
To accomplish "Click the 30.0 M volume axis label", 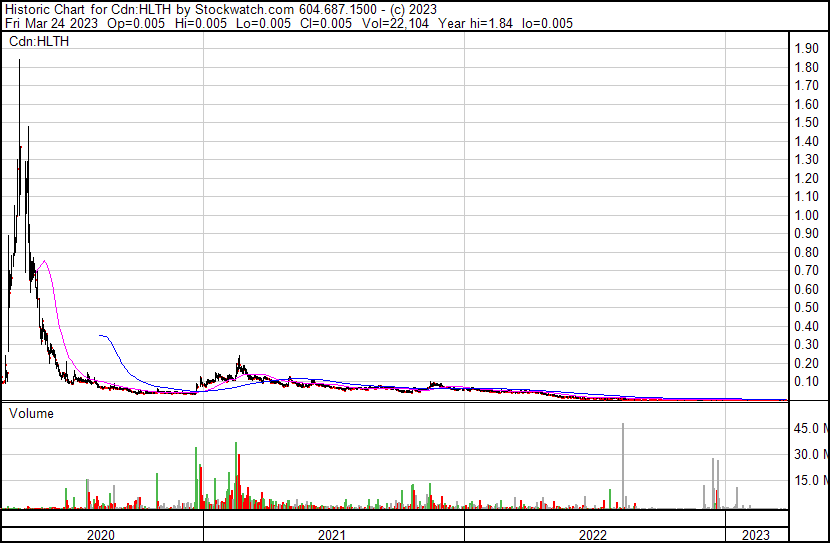I will (808, 454).
